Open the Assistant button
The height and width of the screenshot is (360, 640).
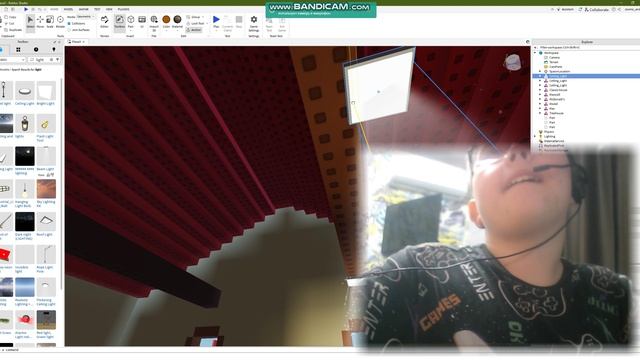click(x=565, y=9)
